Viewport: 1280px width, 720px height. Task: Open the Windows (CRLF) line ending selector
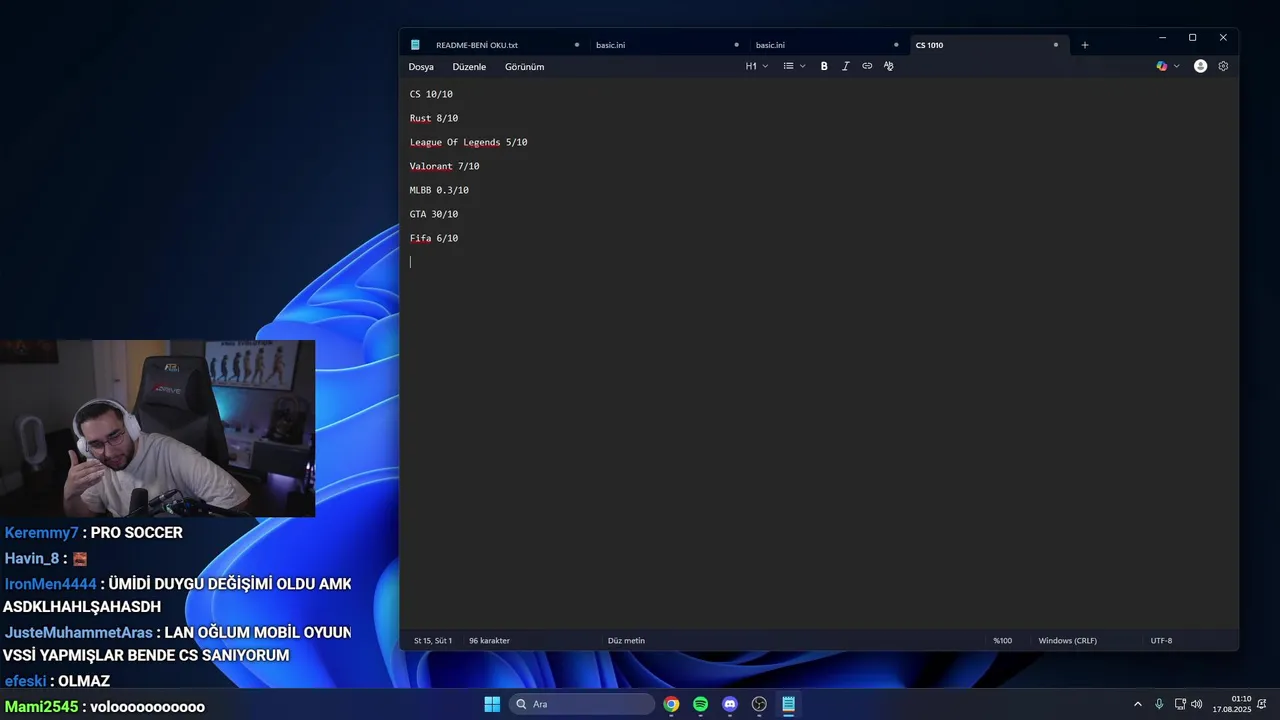pyautogui.click(x=1068, y=641)
